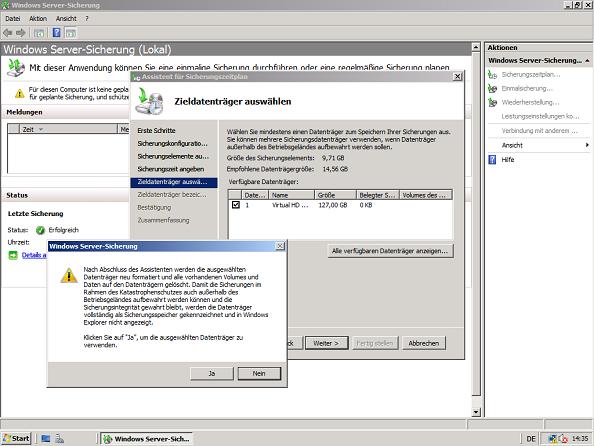The width and height of the screenshot is (594, 446).
Task: Click the forward arrow toolbar icon
Action: click(x=20, y=33)
